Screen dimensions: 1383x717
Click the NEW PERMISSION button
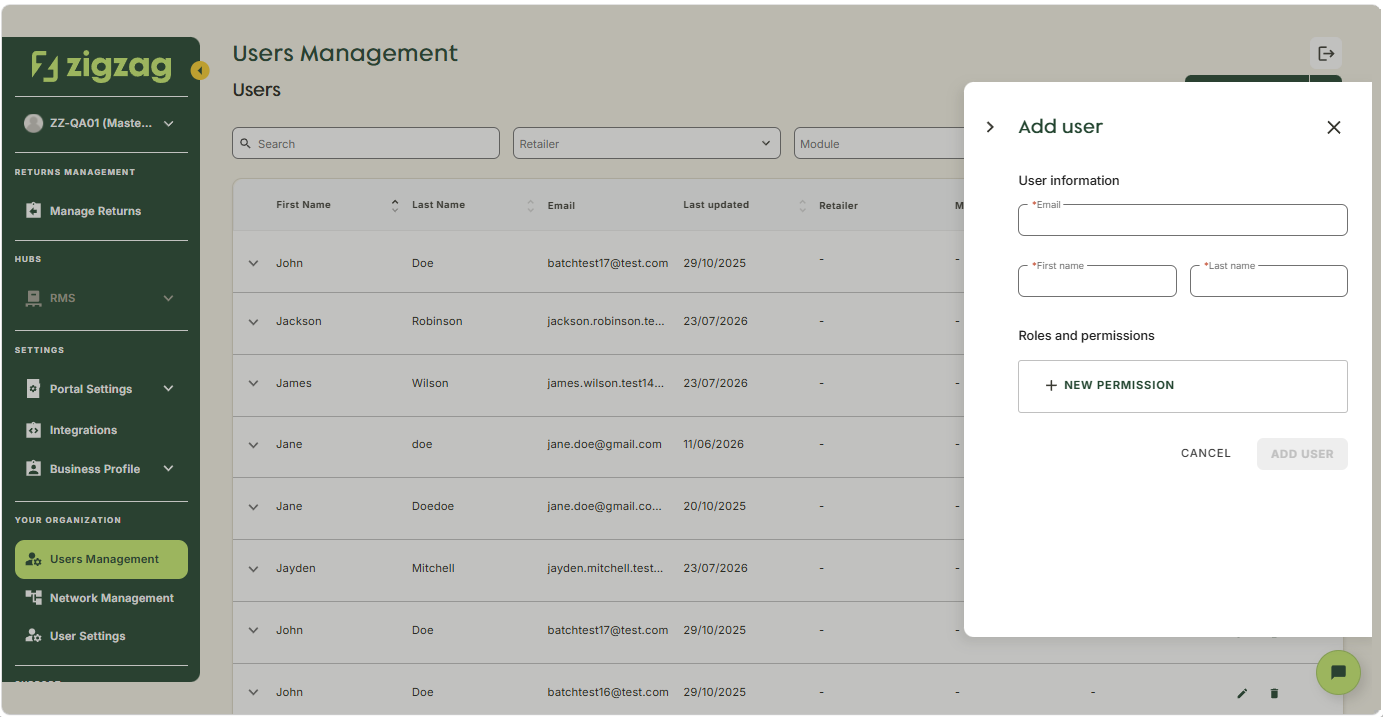point(1183,386)
